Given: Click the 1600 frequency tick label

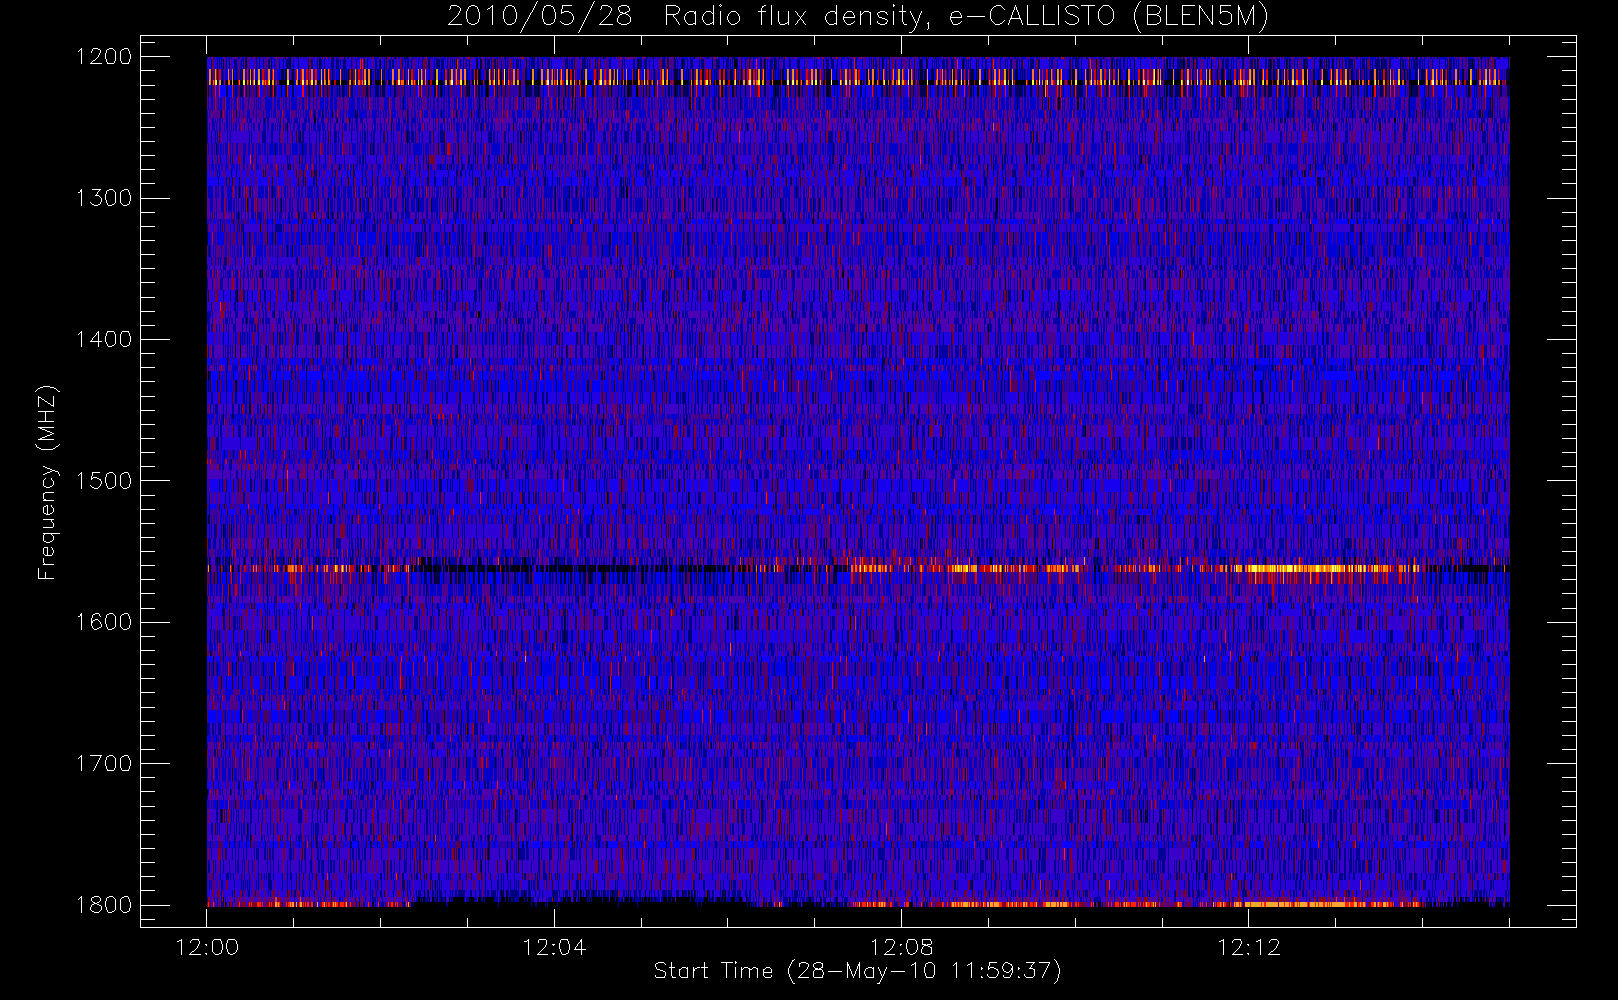Looking at the screenshot, I should (104, 622).
